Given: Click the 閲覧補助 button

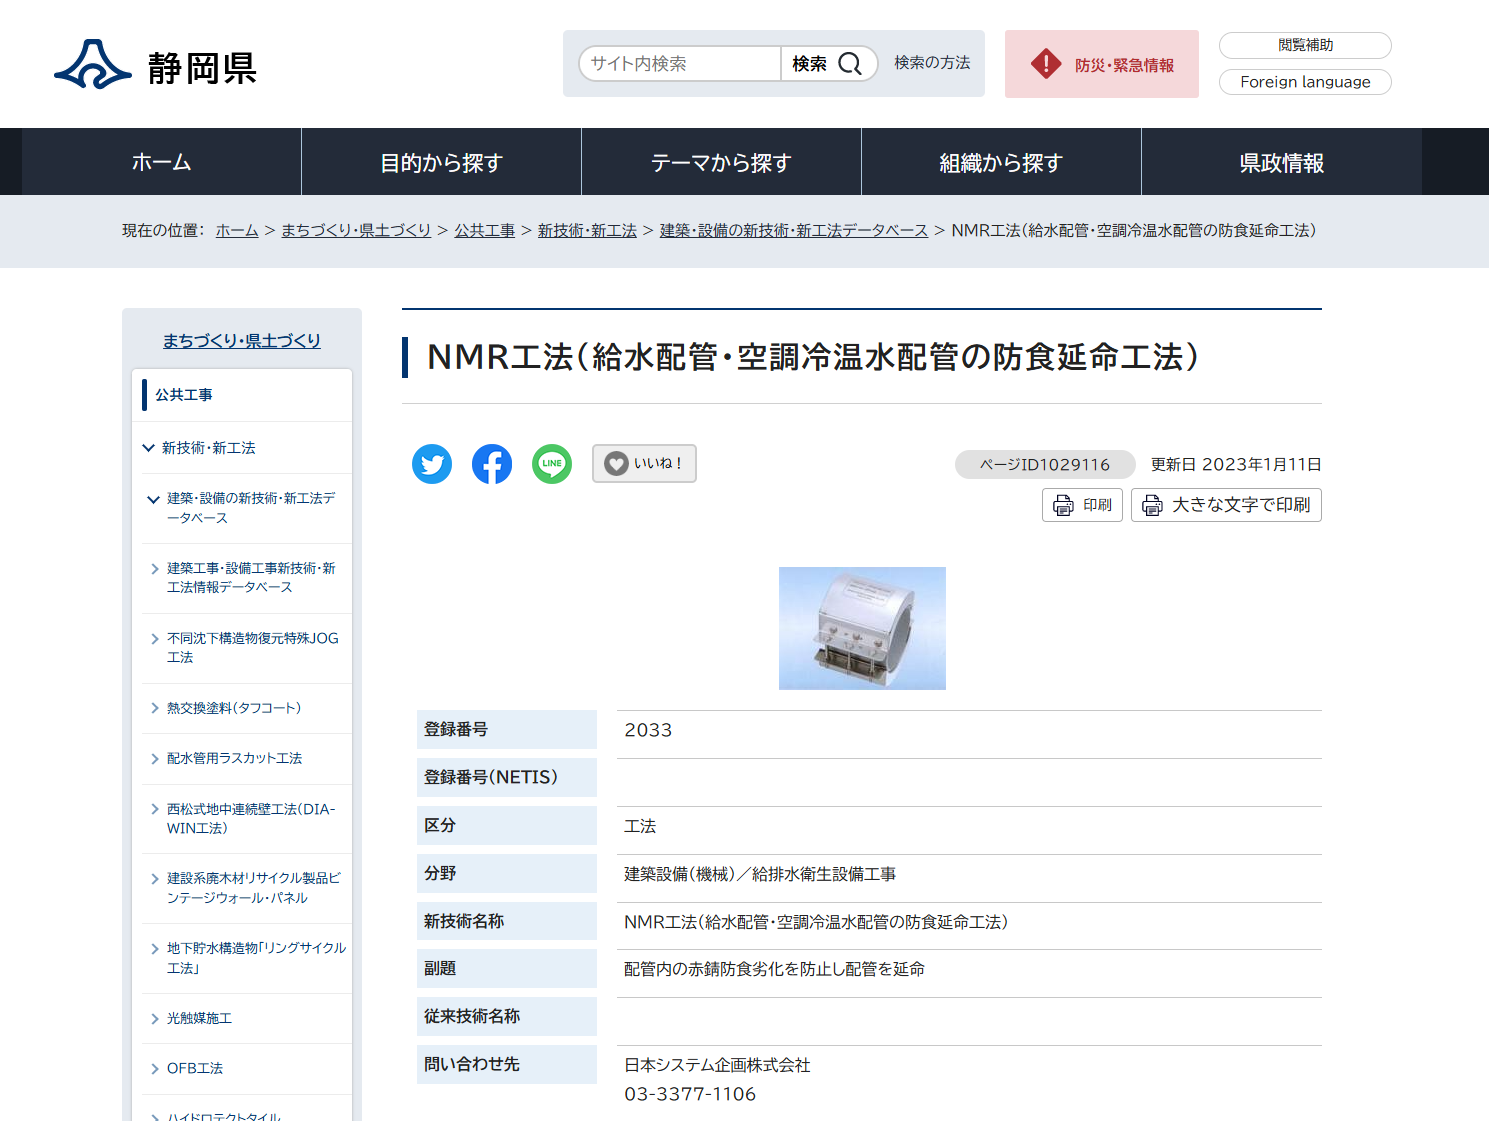Looking at the screenshot, I should 1304,45.
